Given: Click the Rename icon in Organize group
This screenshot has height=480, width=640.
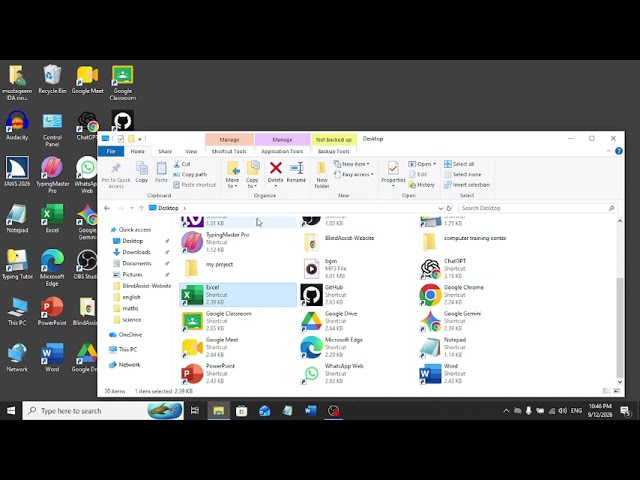Looking at the screenshot, I should pos(296,167).
